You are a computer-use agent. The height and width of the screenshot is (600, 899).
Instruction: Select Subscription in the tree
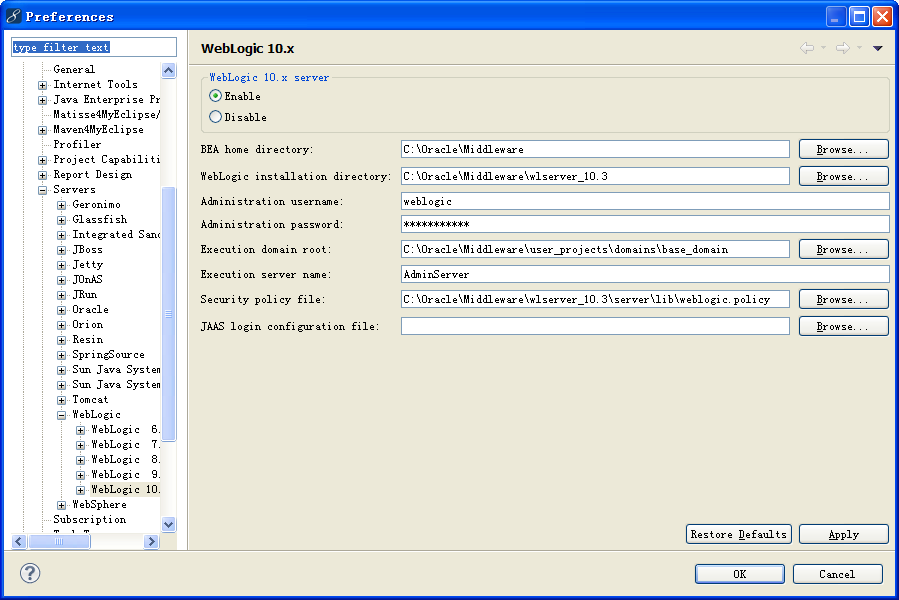pos(89,519)
